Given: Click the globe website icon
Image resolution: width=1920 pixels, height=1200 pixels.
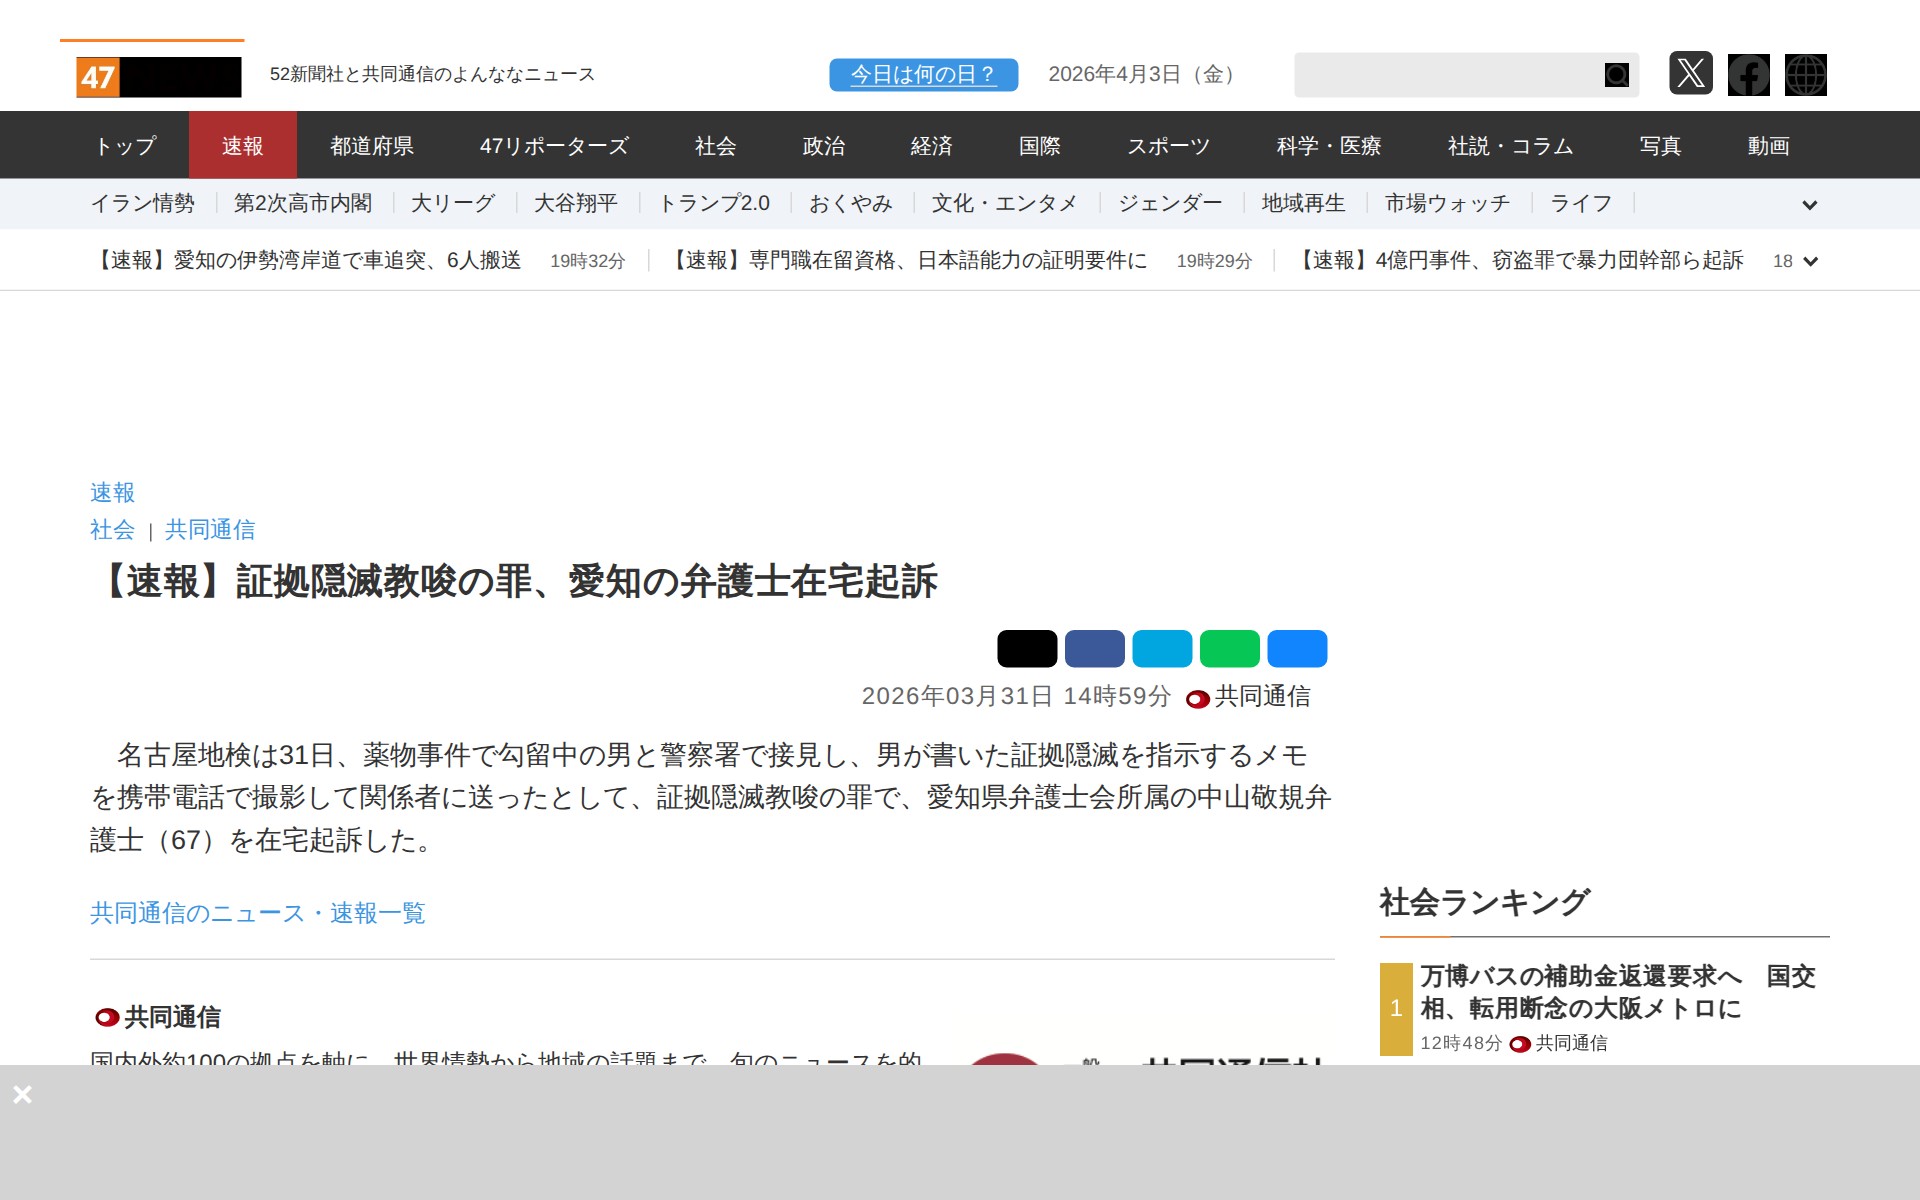Looking at the screenshot, I should click(1806, 75).
